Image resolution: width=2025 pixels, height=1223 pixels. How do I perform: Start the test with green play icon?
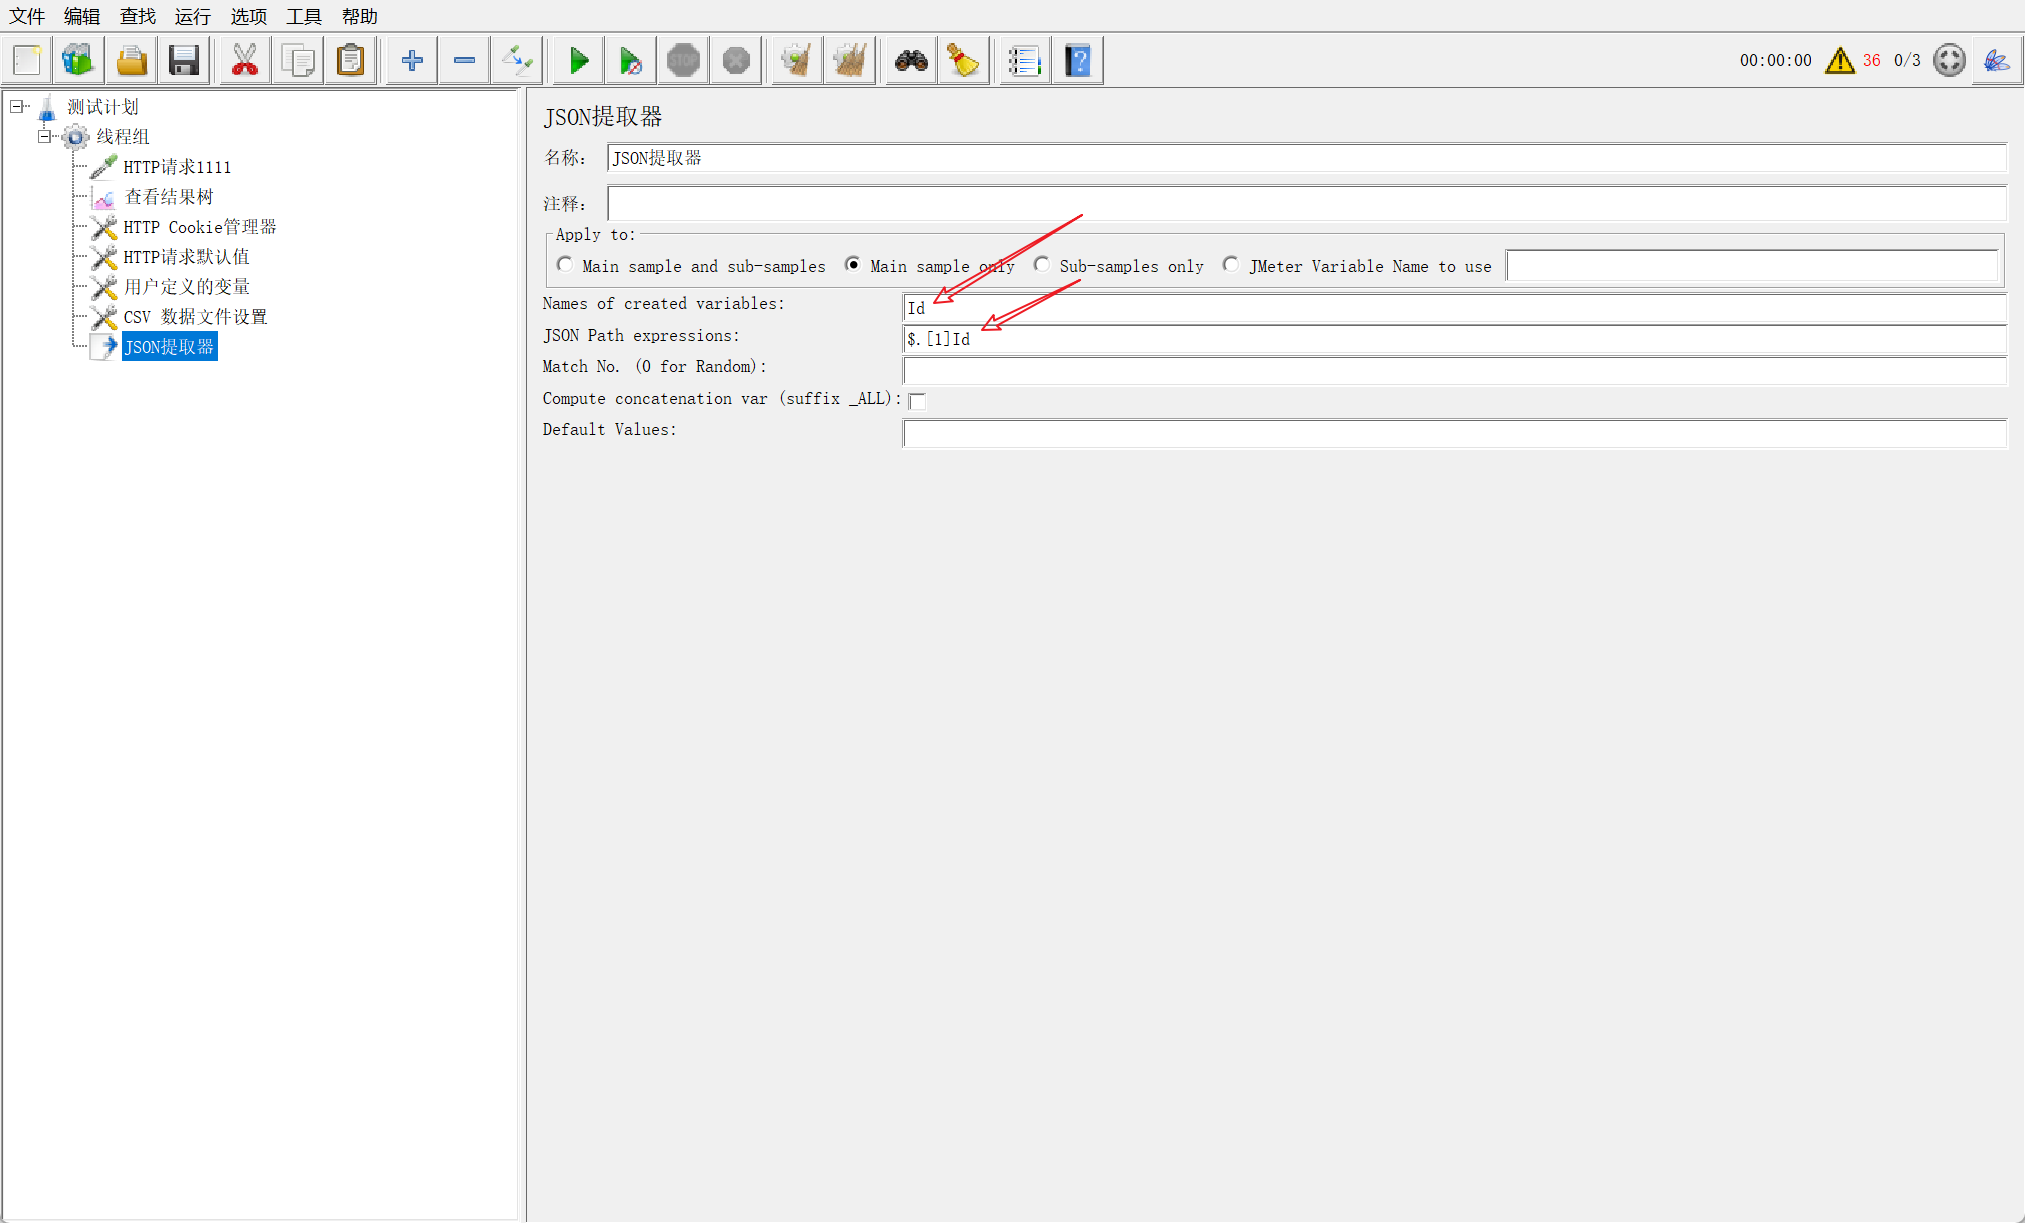pyautogui.click(x=578, y=61)
